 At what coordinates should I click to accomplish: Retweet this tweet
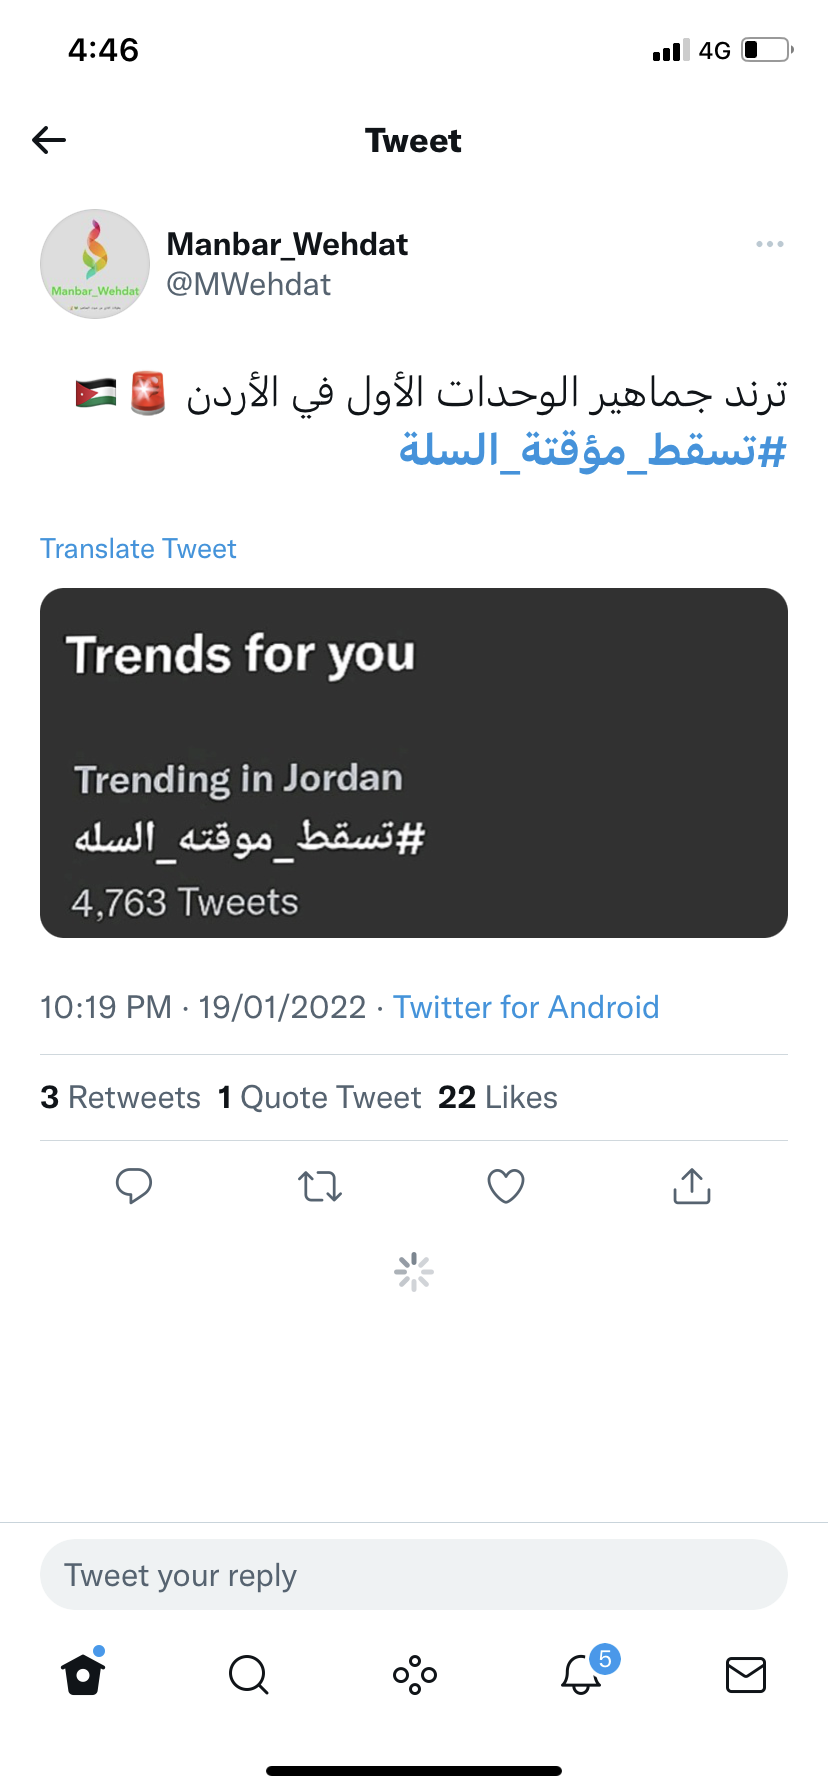(320, 1186)
